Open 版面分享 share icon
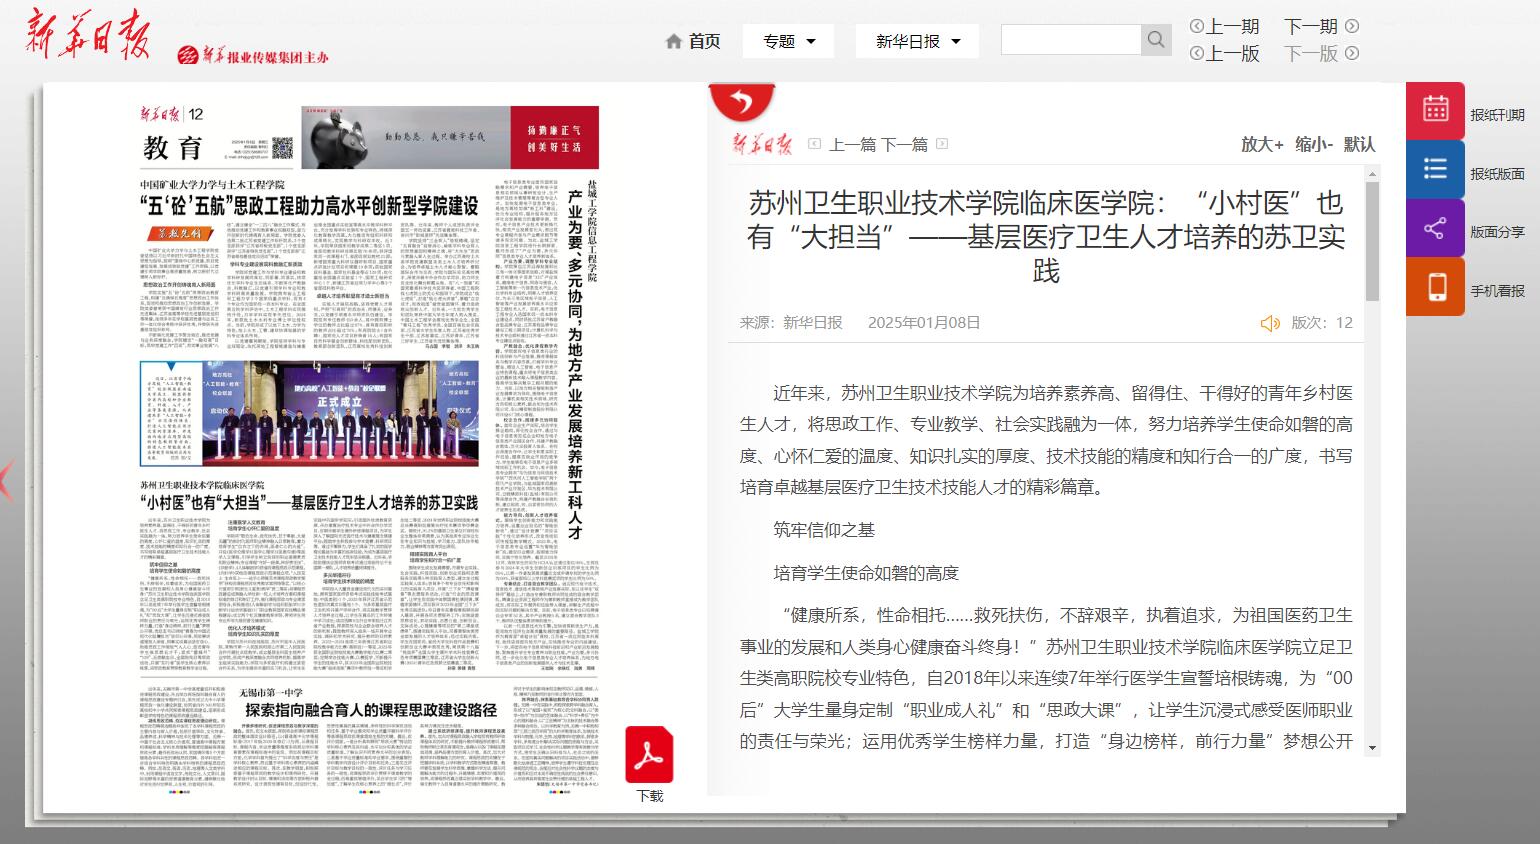 tap(1435, 228)
